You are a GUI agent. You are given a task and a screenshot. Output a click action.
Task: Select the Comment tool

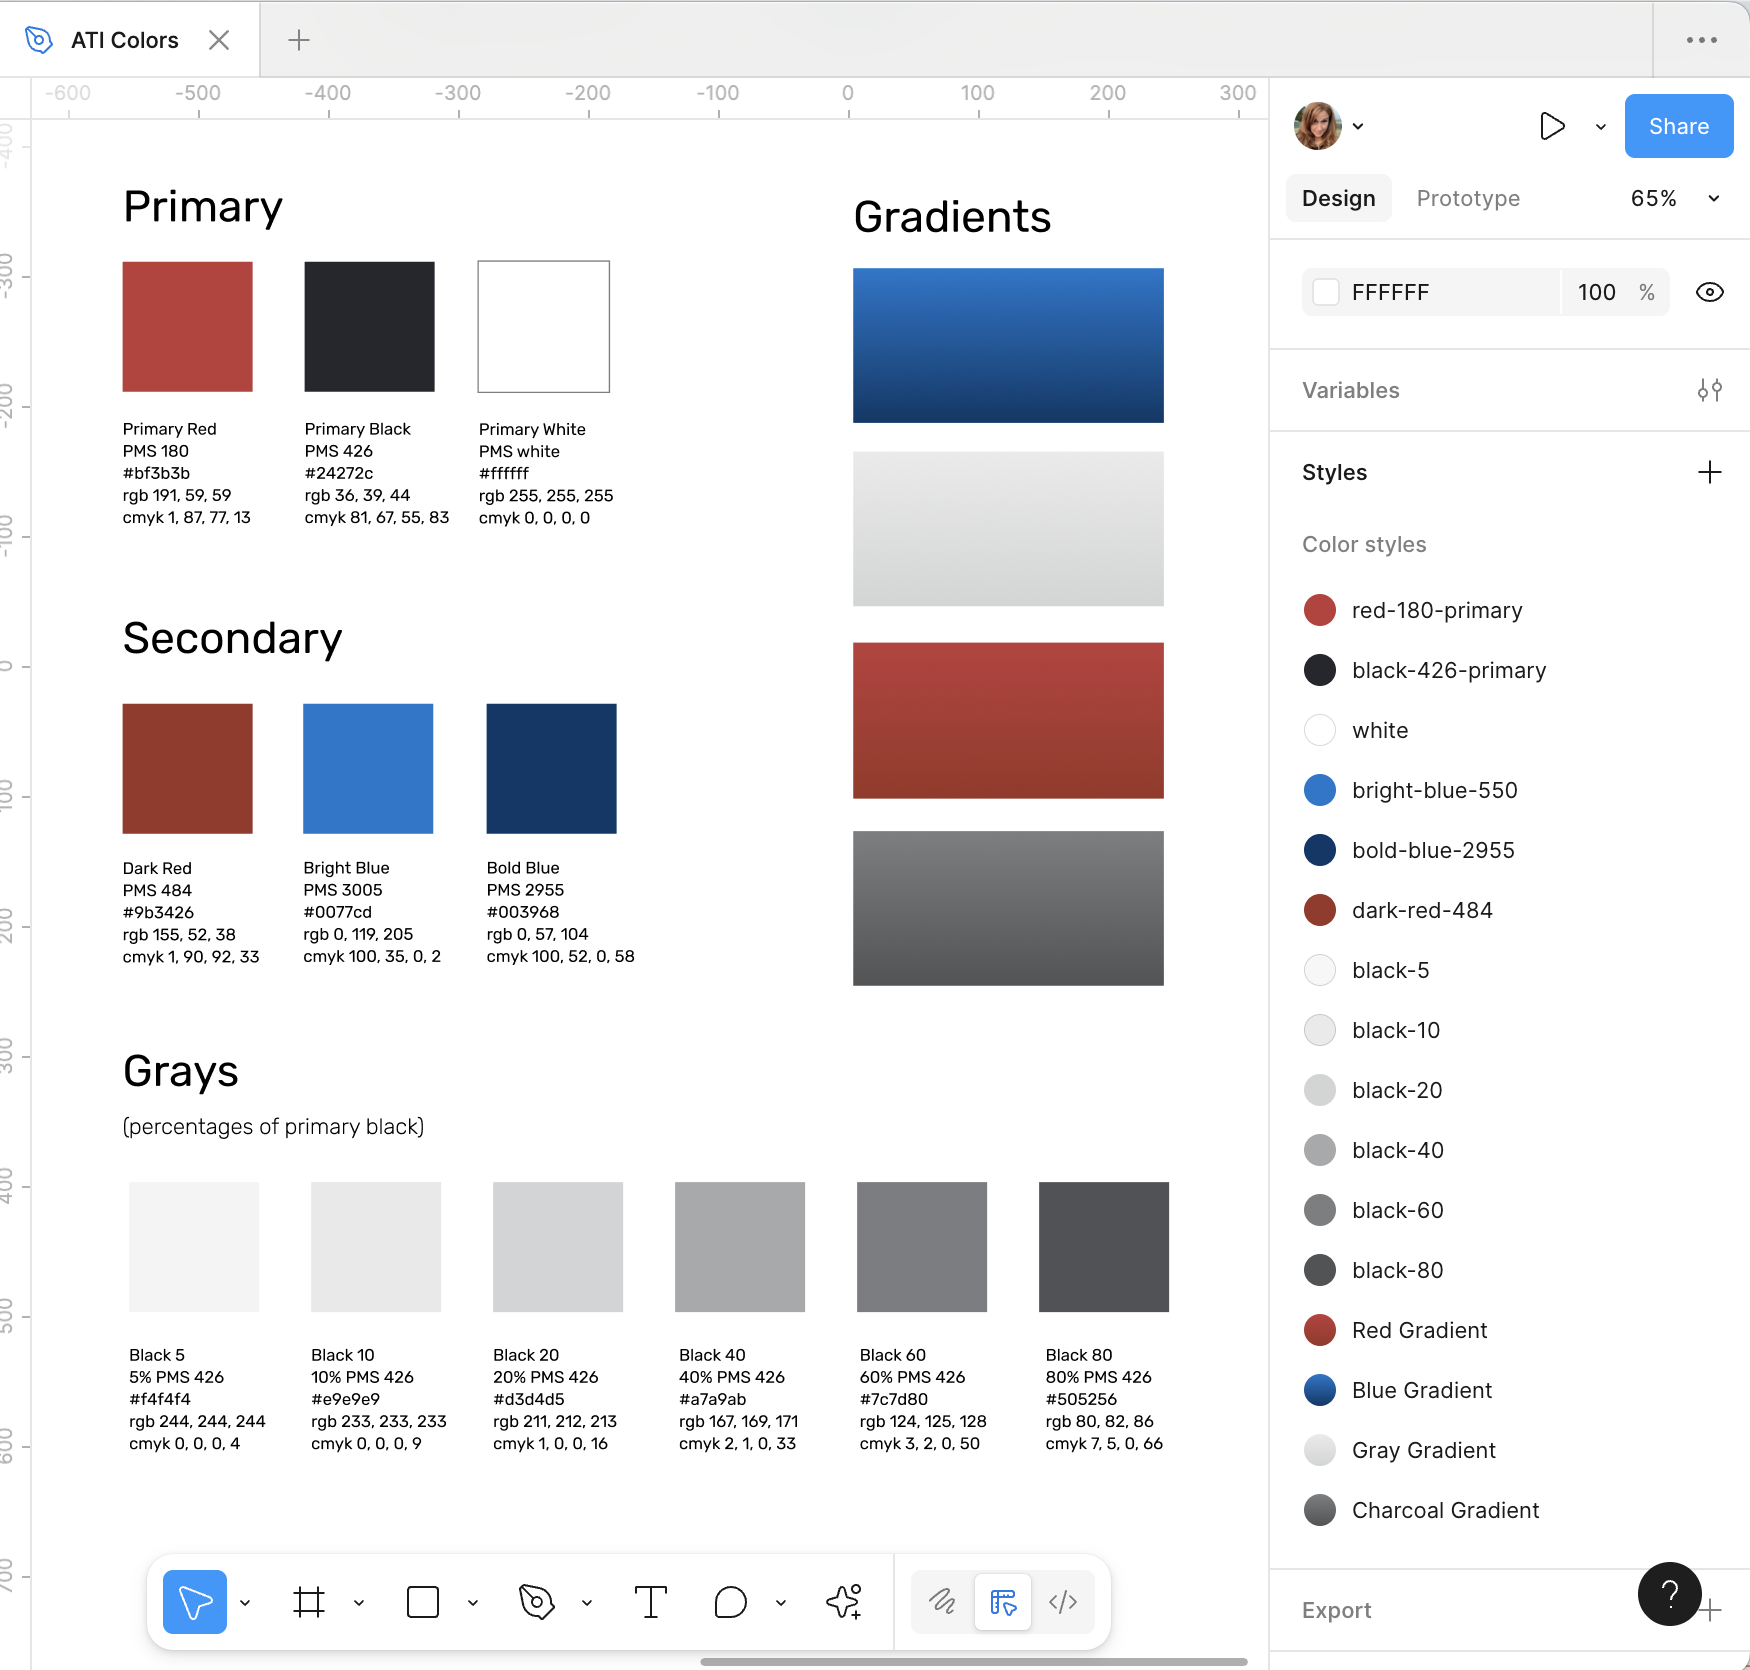731,1602
